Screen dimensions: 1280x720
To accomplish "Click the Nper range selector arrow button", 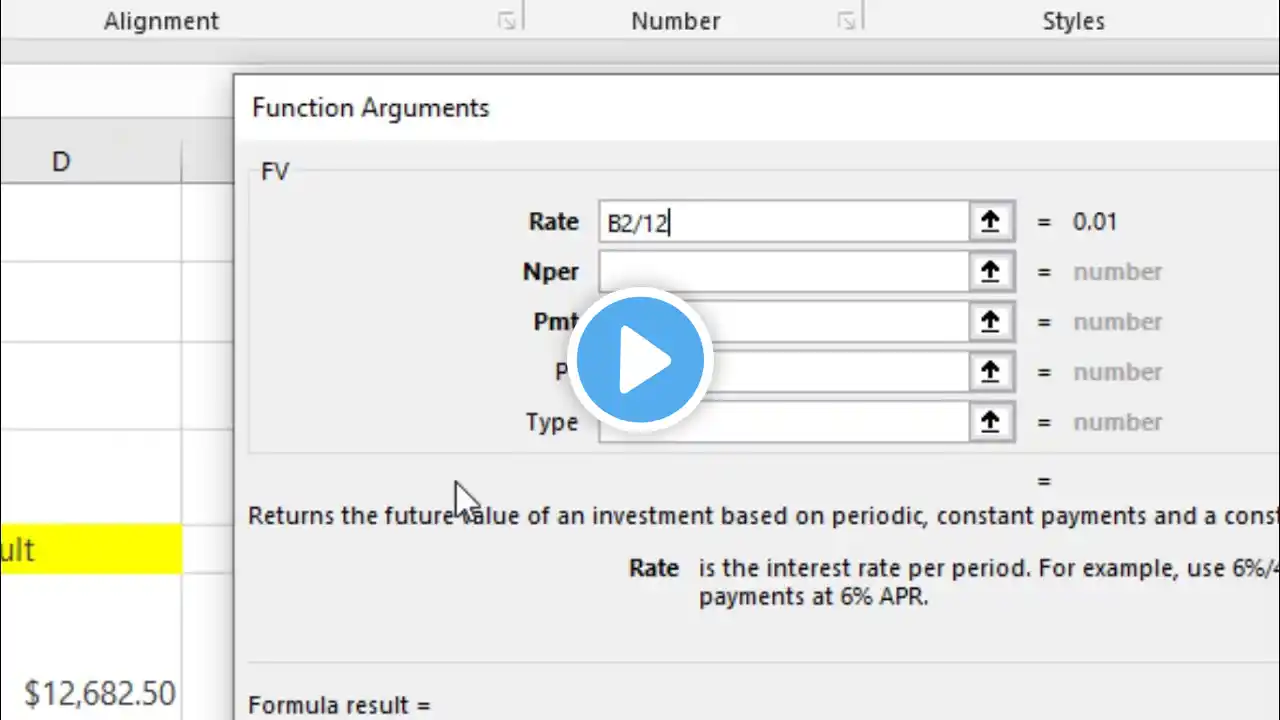I will click(x=990, y=272).
